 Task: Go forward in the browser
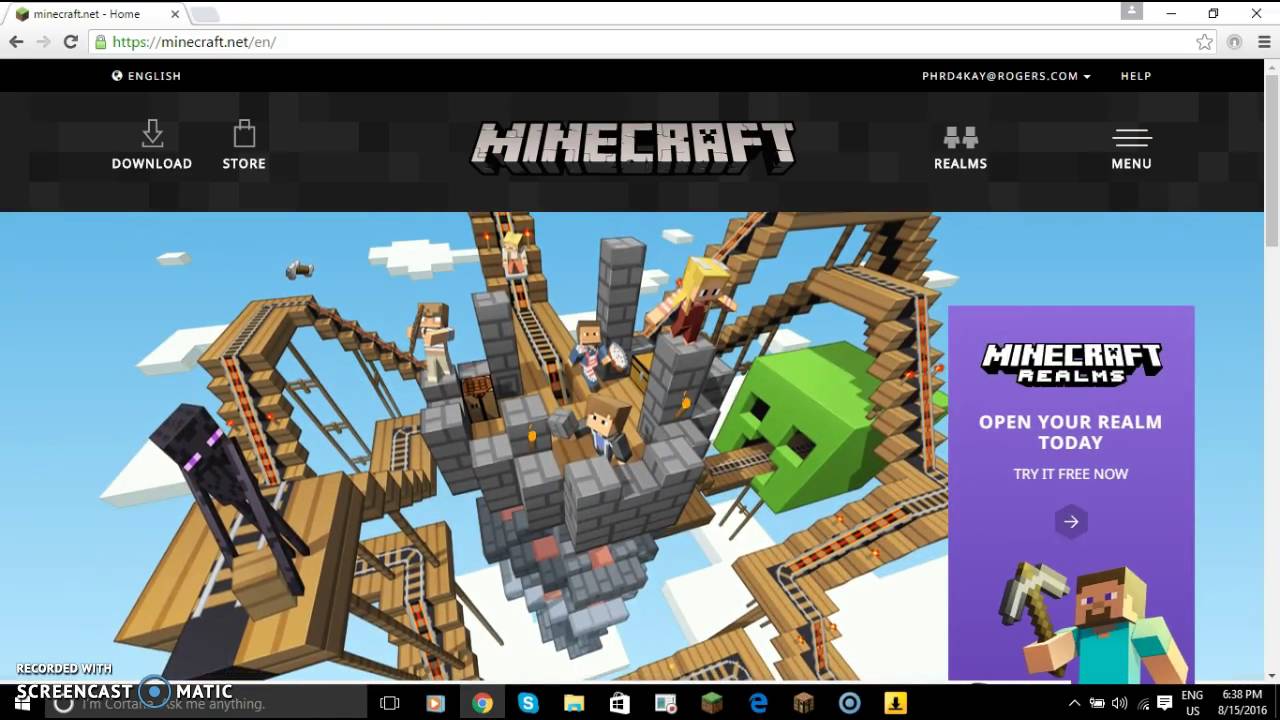coord(43,42)
